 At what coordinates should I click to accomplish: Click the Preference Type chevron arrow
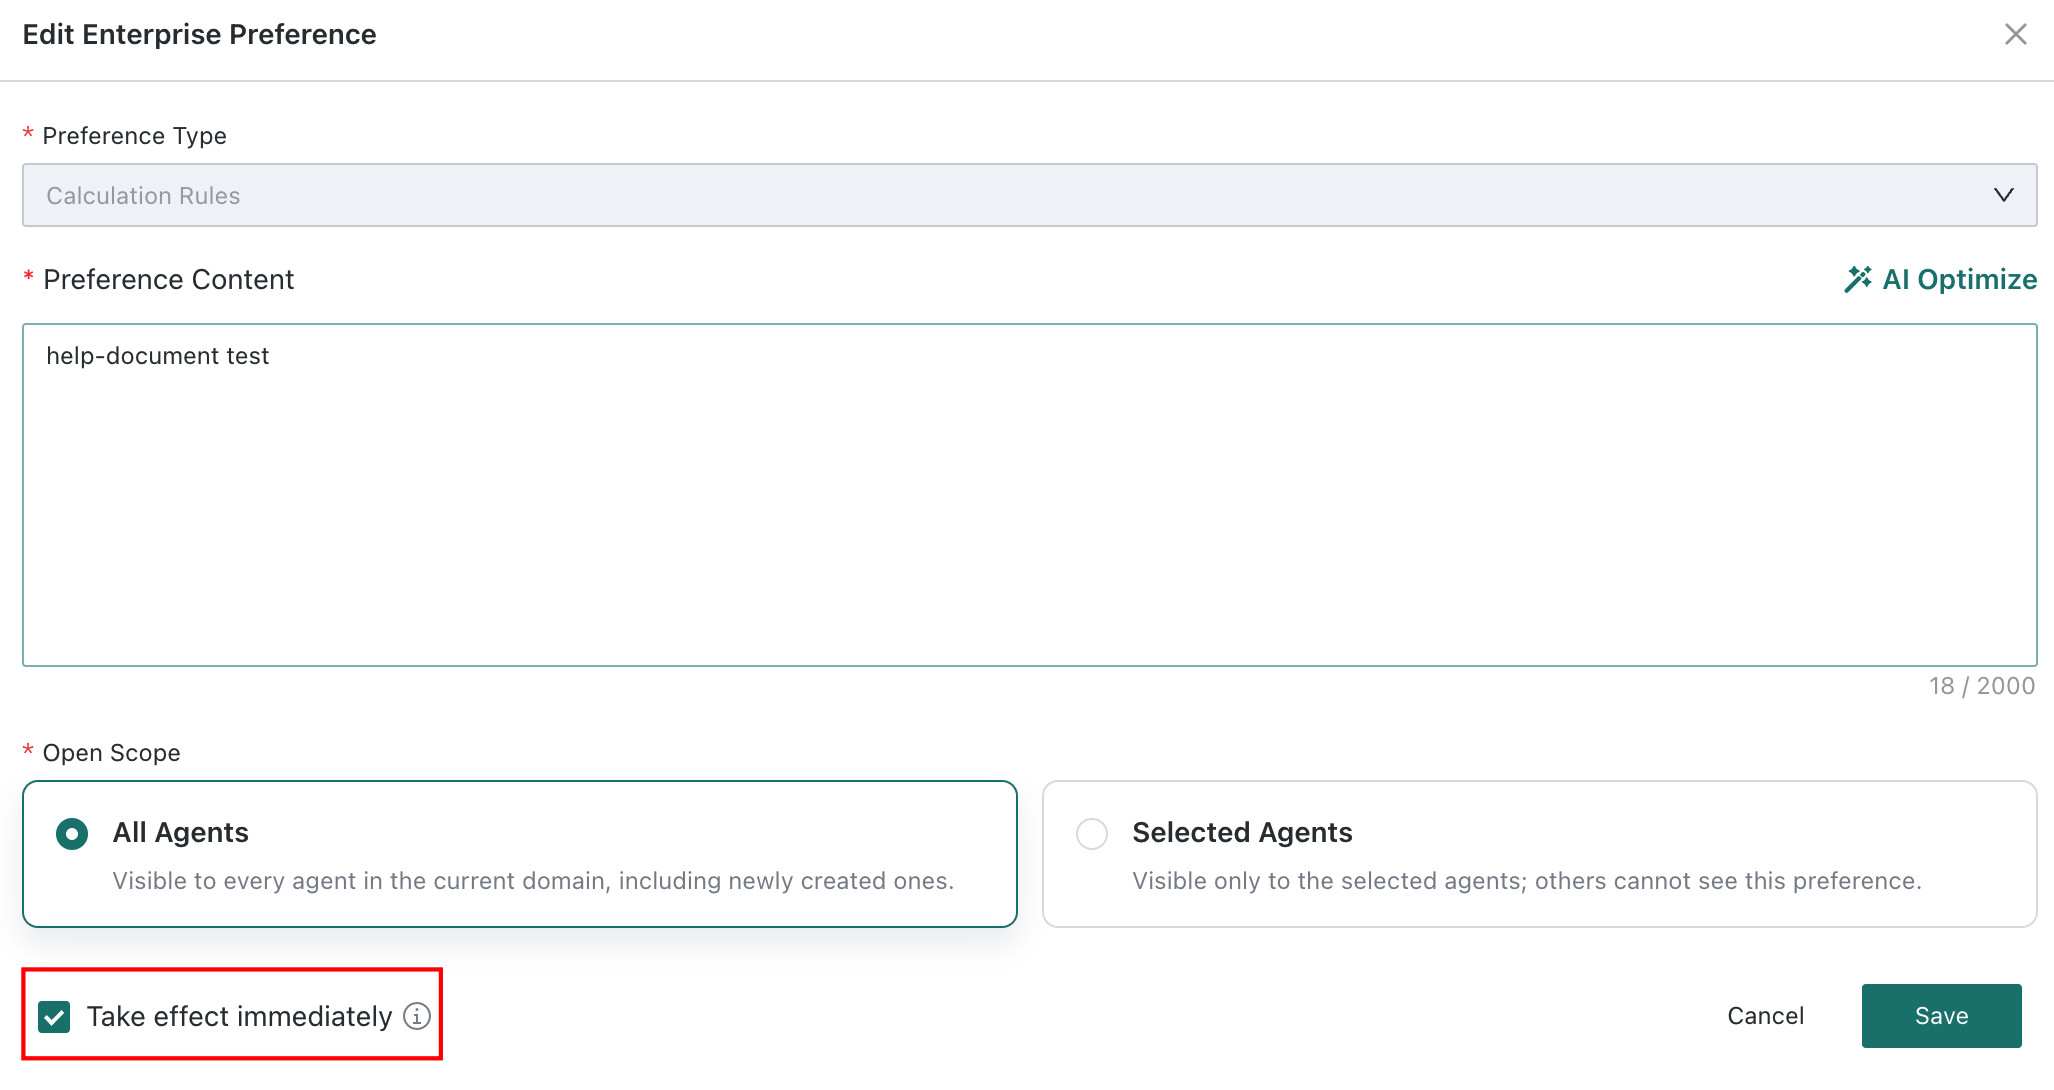coord(2004,195)
